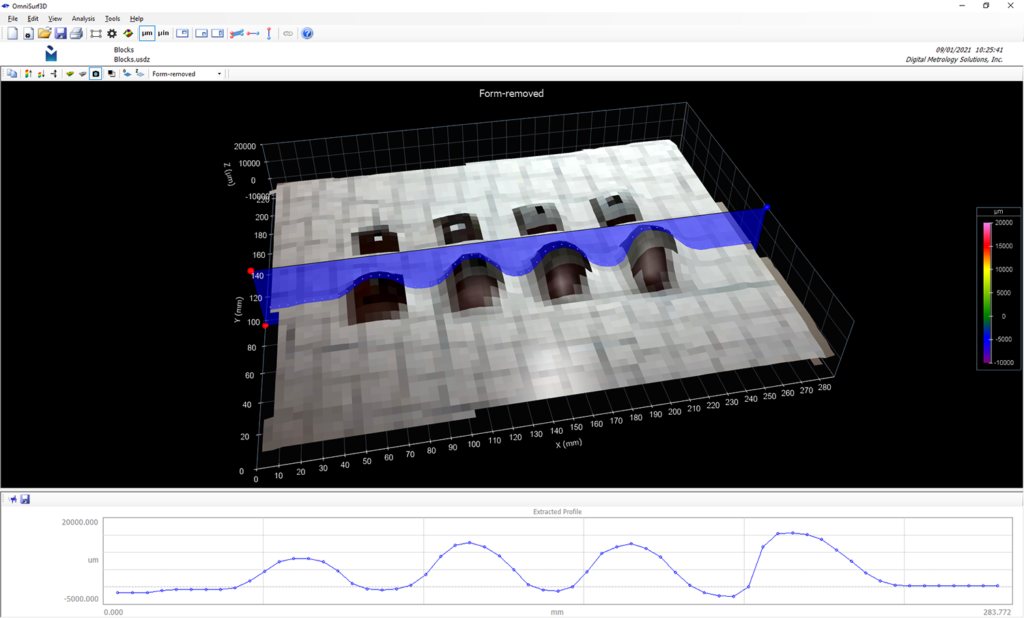Click the chain link measurement icon
Screen dimensions: 1024x618
(x=288, y=33)
